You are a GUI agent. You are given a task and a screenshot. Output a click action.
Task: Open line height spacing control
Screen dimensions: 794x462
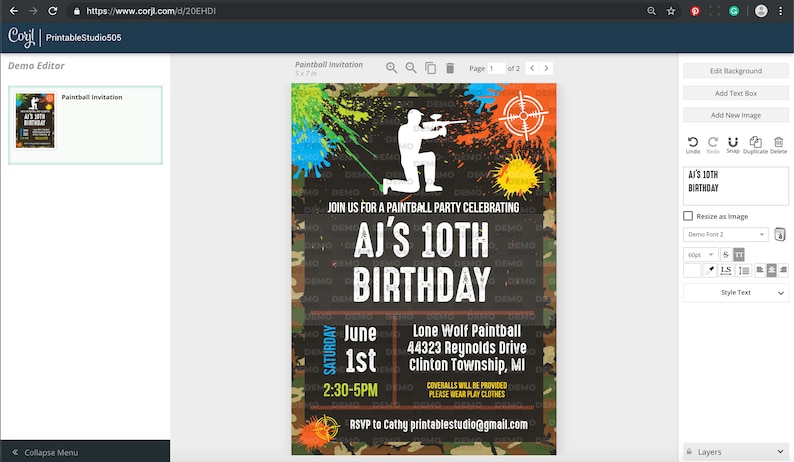tap(744, 270)
